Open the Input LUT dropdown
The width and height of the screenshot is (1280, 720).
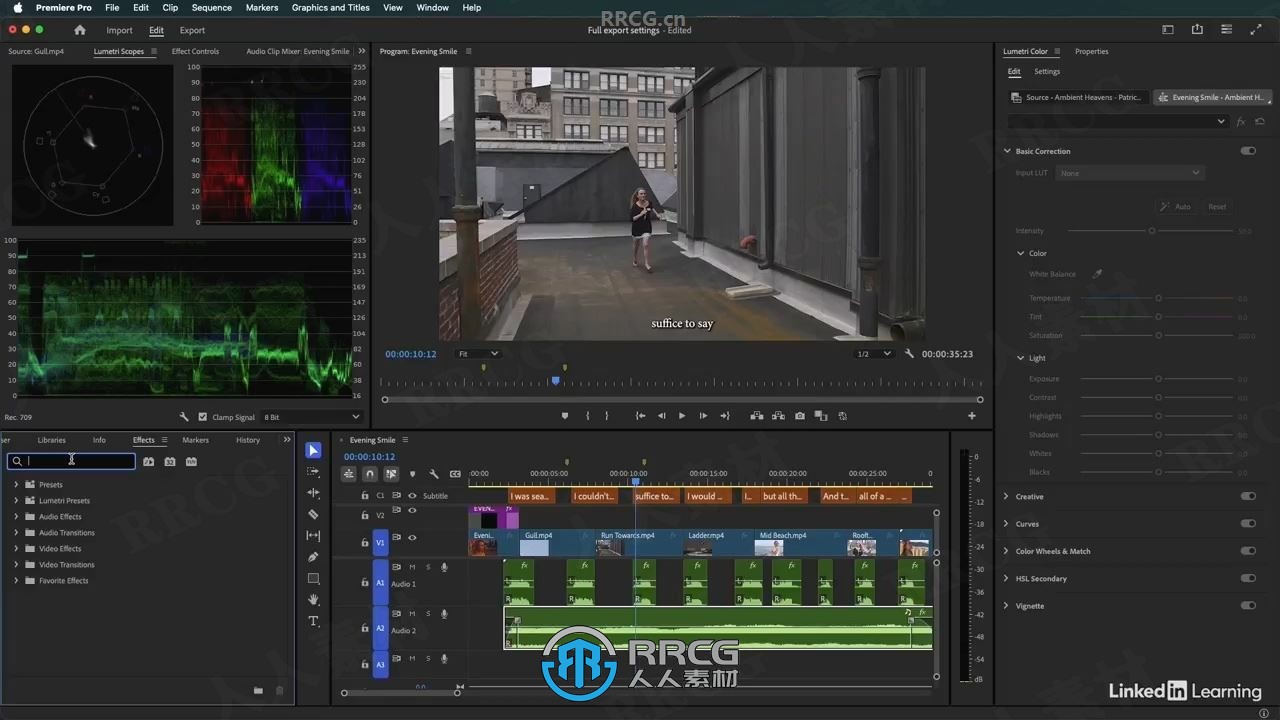pos(1129,173)
